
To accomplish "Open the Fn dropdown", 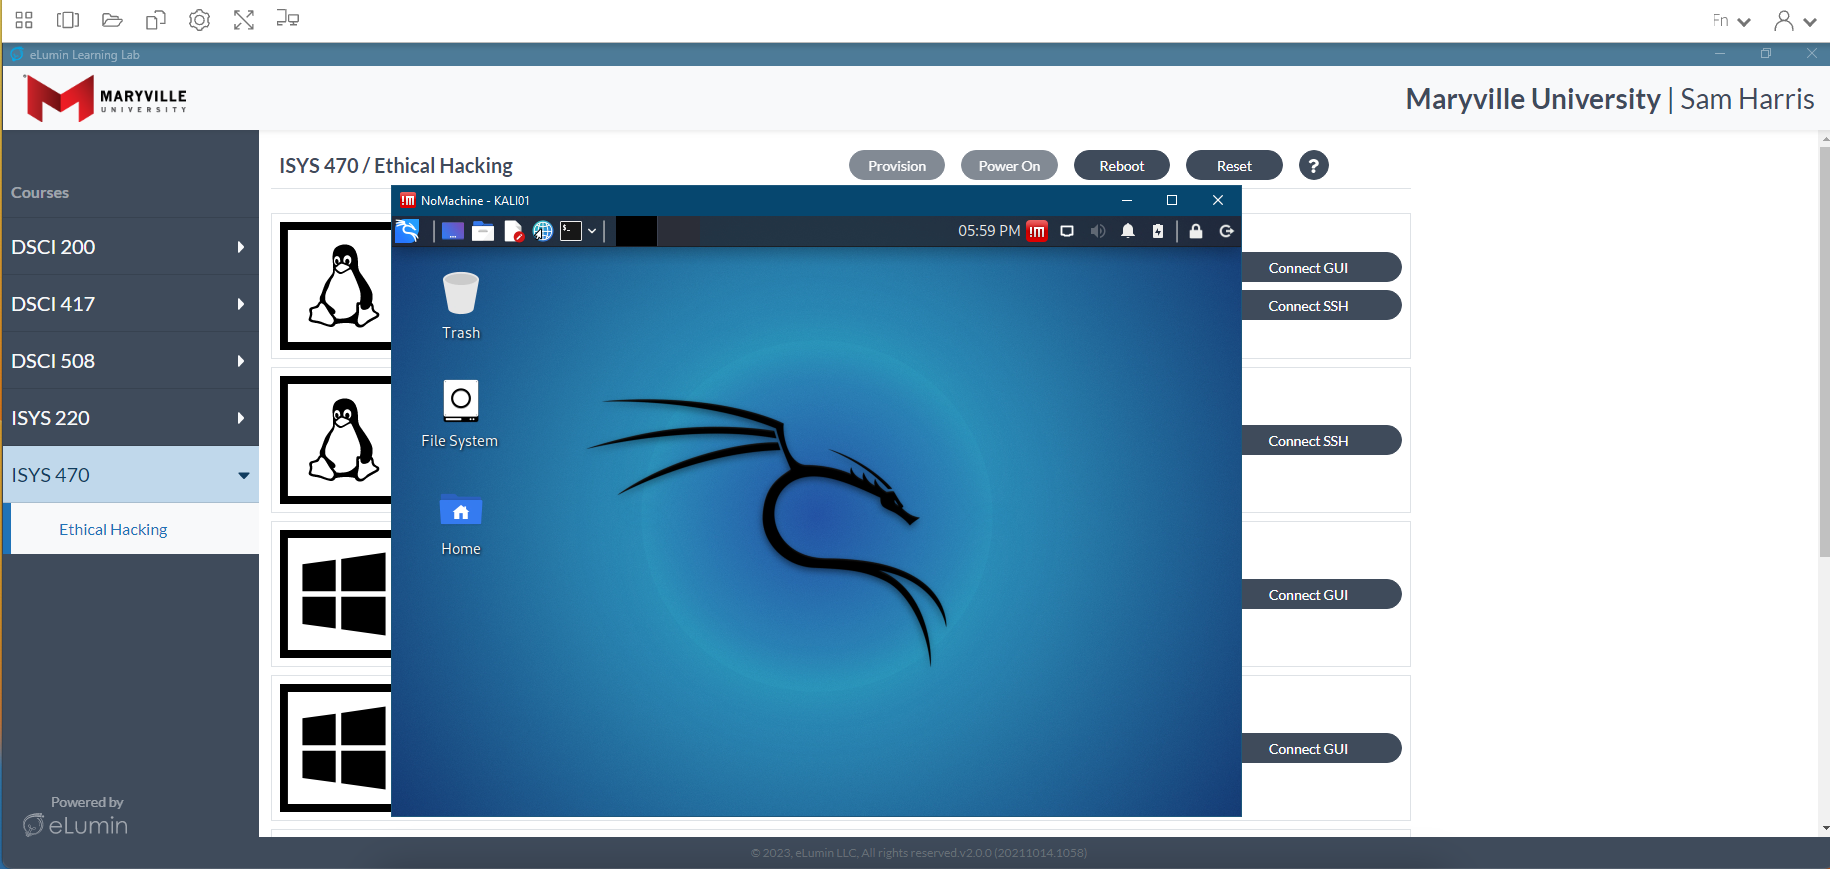I will click(x=1731, y=20).
